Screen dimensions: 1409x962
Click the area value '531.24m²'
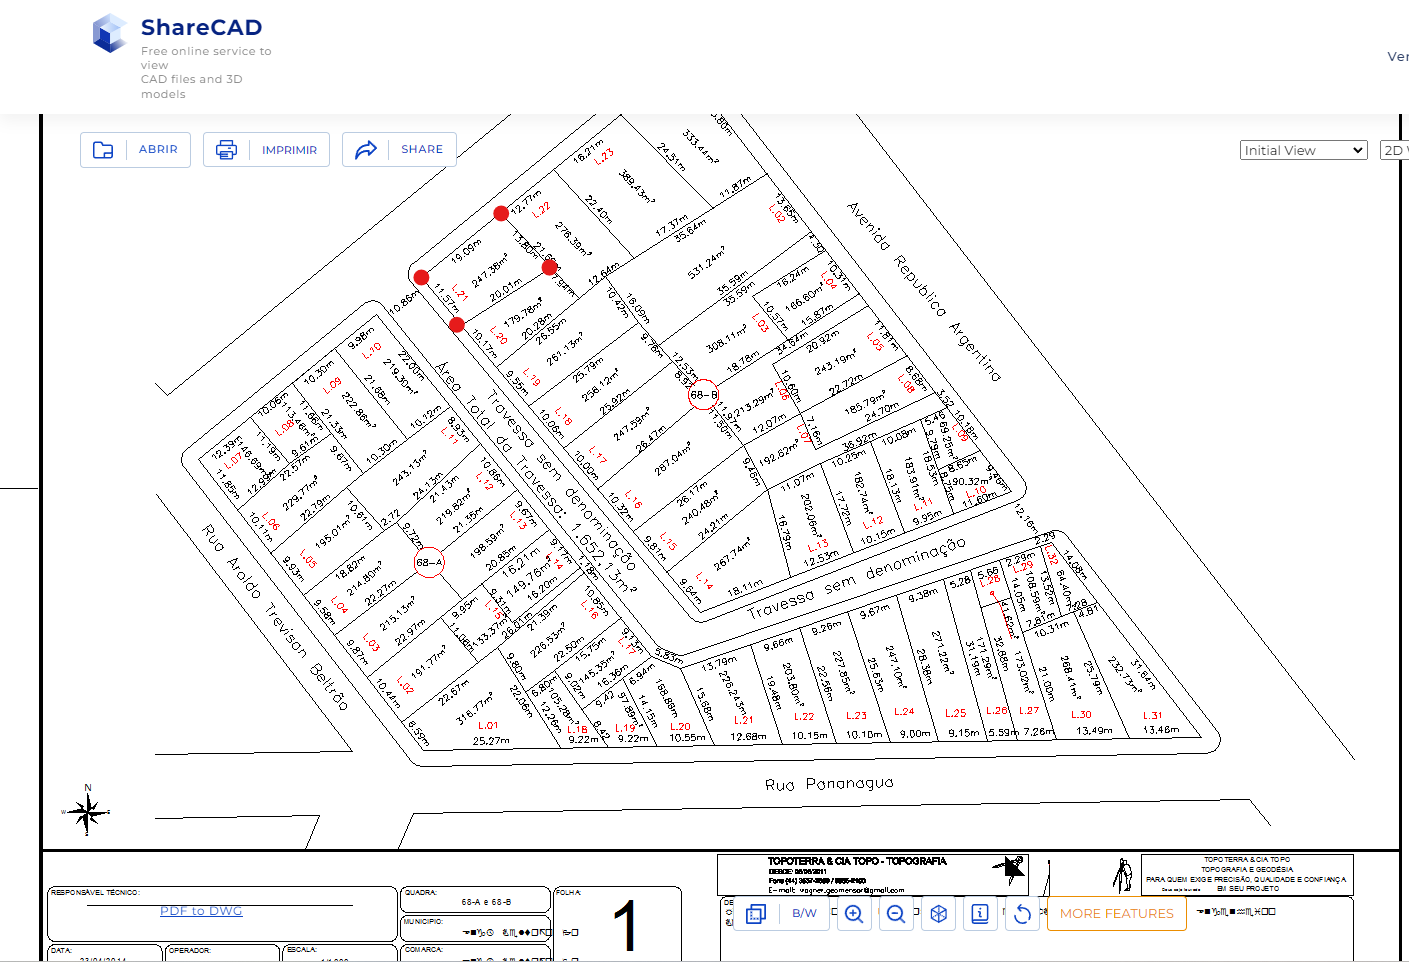click(x=707, y=262)
